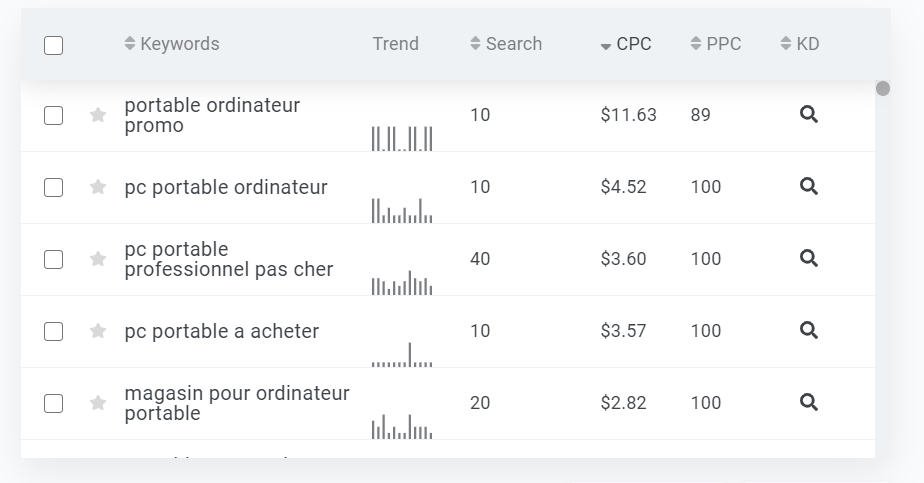Open the 'pc portable ordinateur' keyword text

(x=226, y=187)
